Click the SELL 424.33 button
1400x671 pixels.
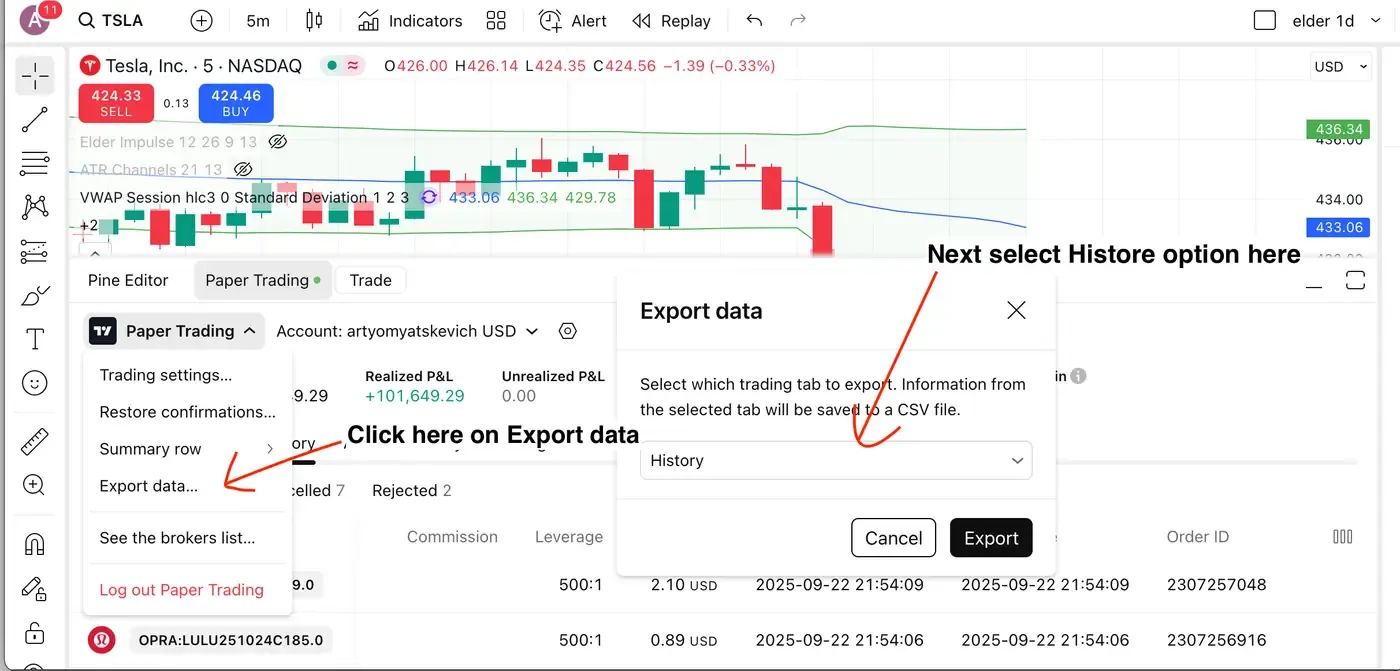[x=116, y=103]
